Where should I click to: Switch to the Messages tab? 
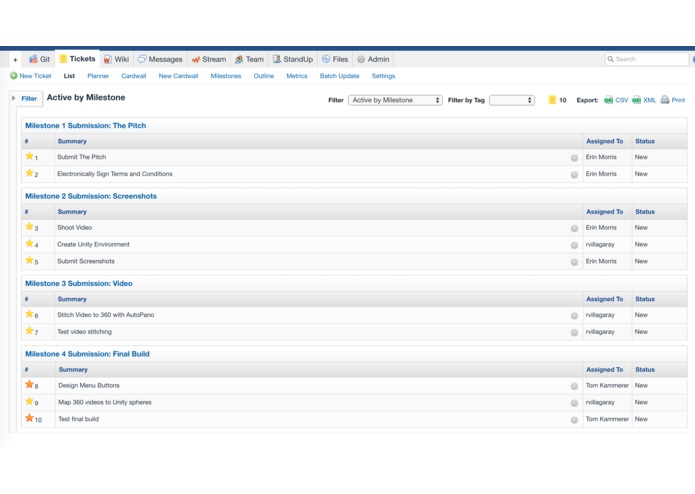click(160, 59)
